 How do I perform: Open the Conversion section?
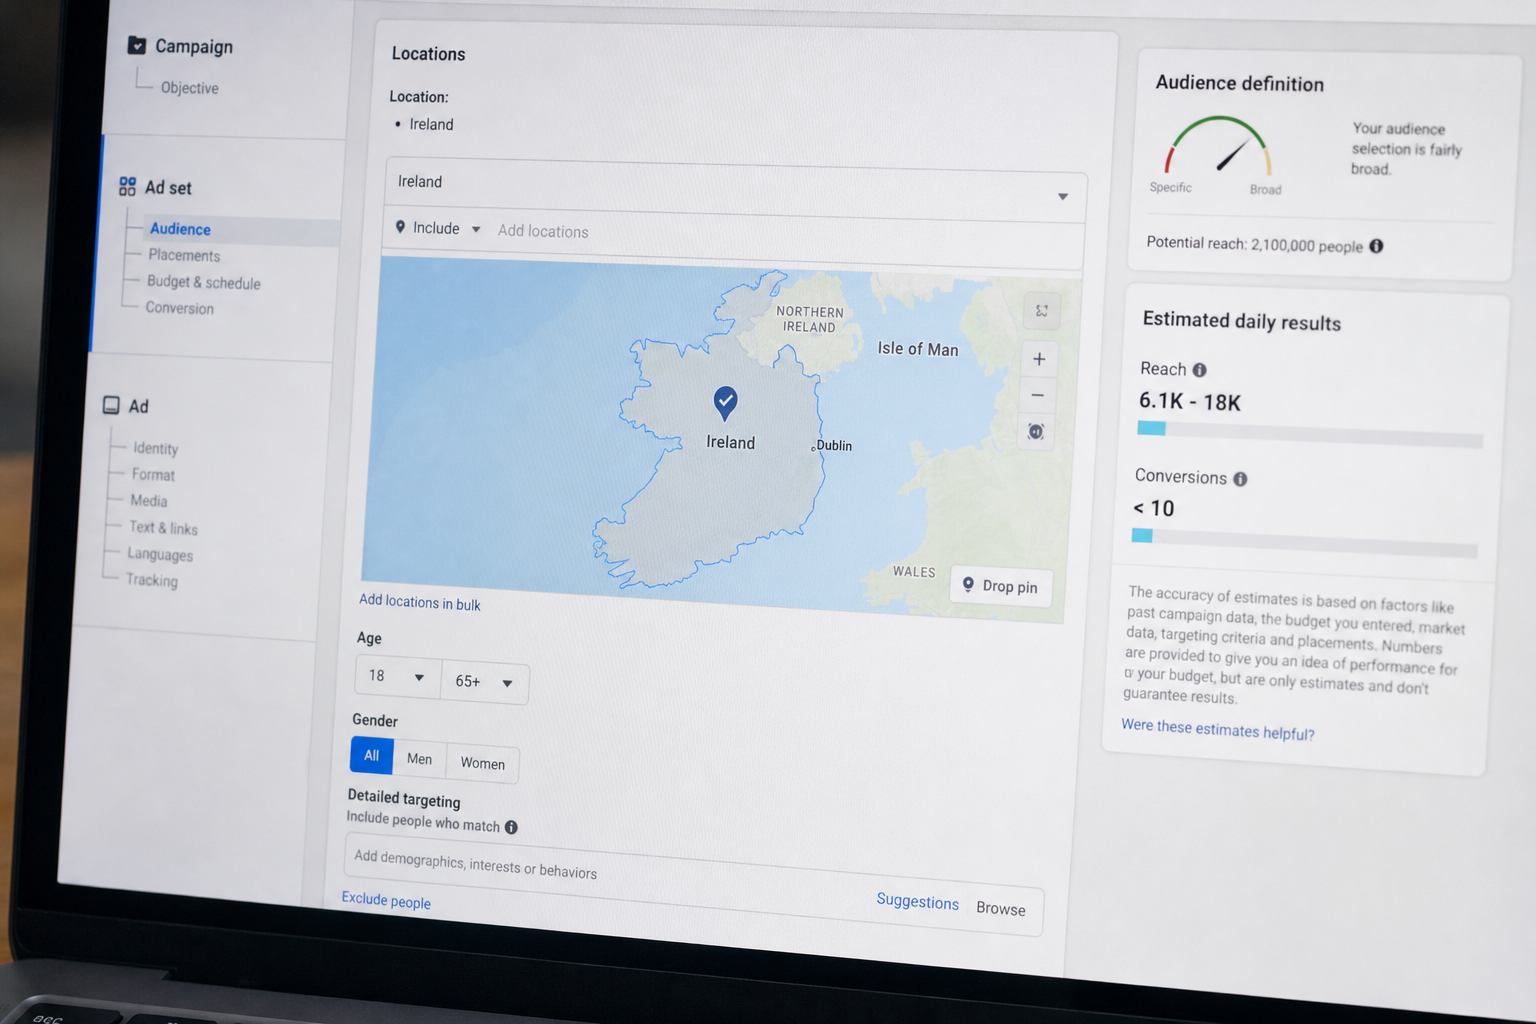179,308
